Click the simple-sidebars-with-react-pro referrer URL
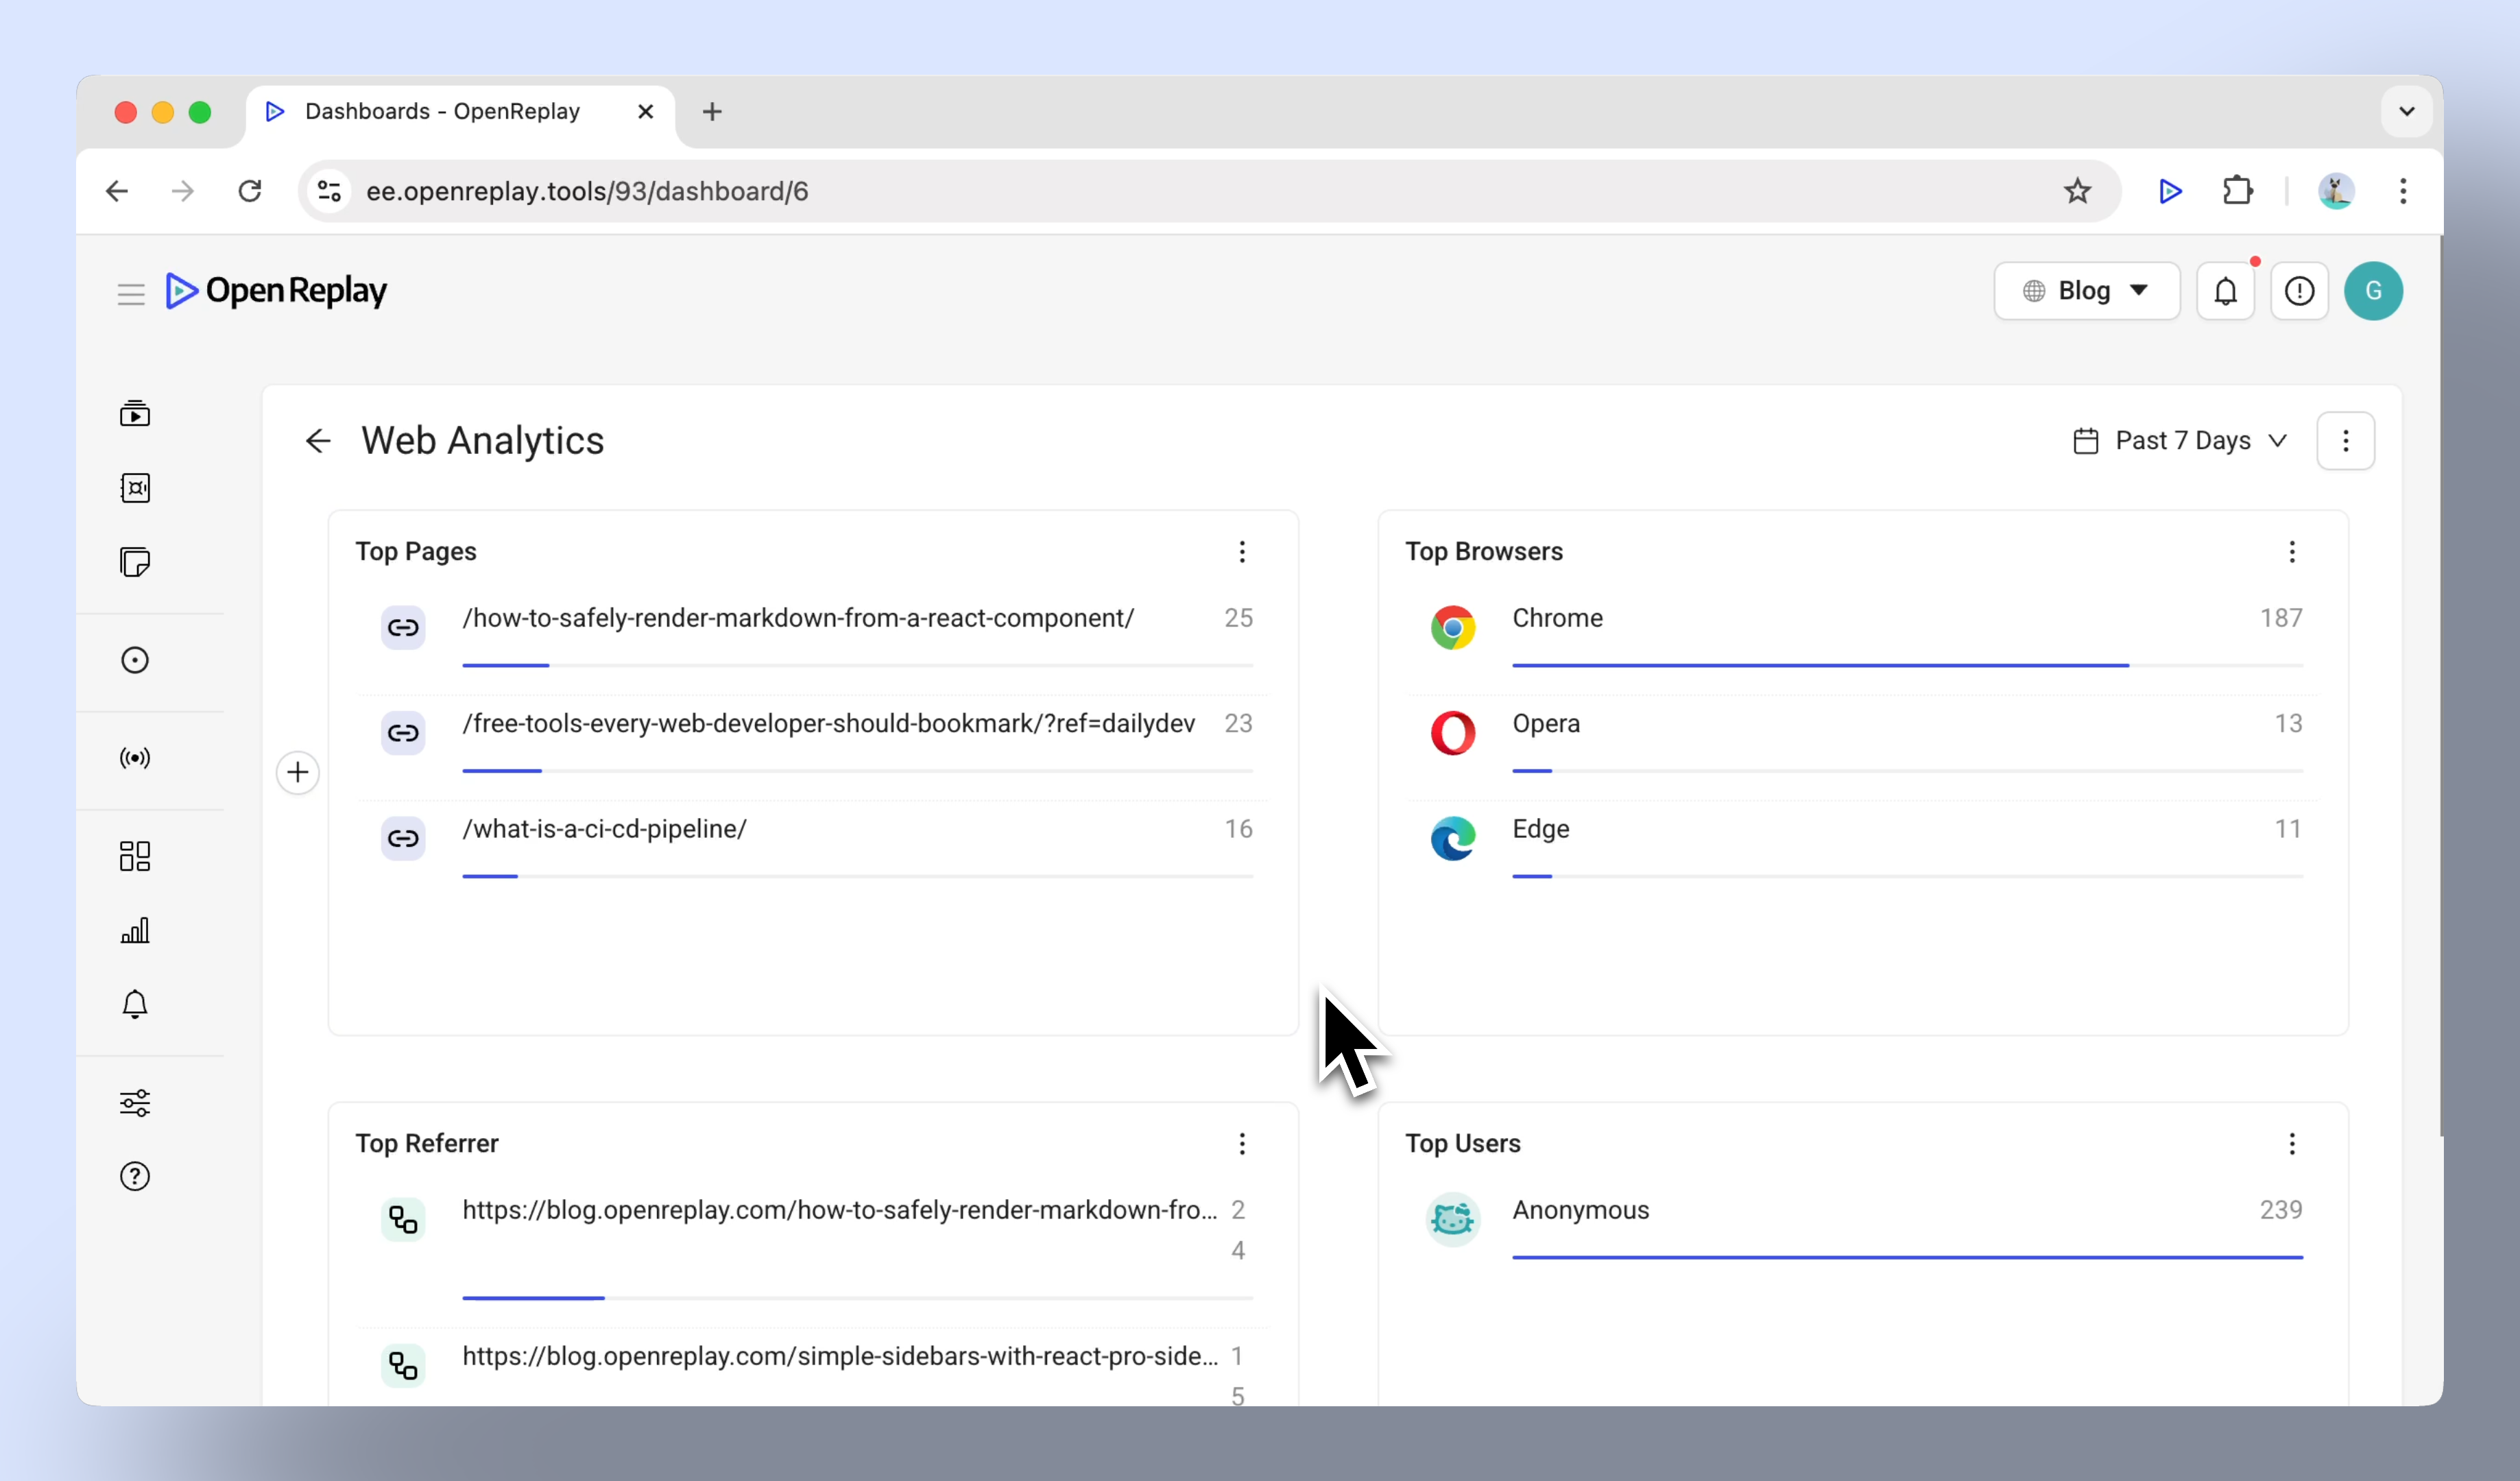The height and width of the screenshot is (1481, 2520). pos(840,1356)
